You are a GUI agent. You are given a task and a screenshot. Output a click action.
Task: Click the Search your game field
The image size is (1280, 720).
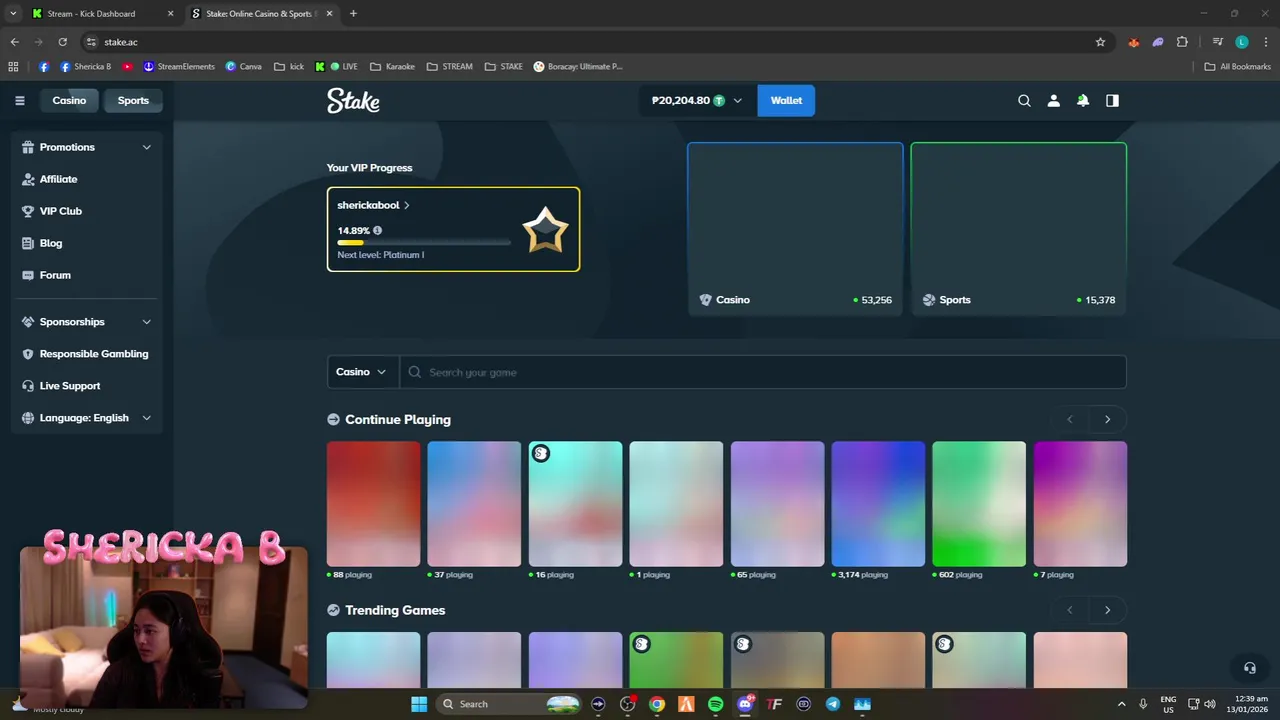click(763, 372)
